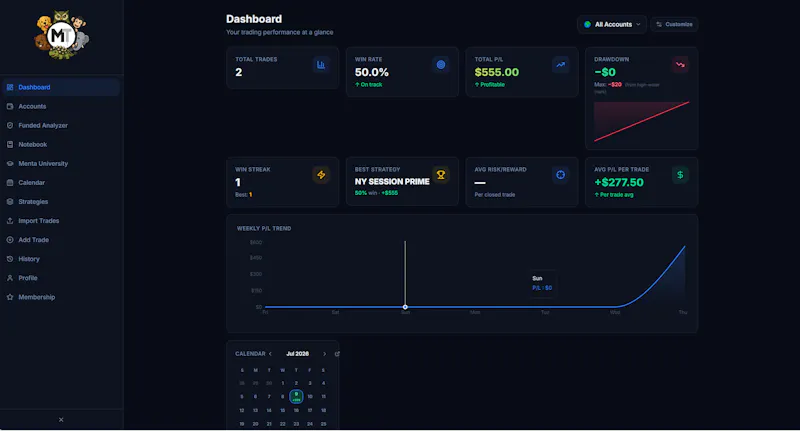Click the Avg Risk/Reward target icon

pos(560,175)
